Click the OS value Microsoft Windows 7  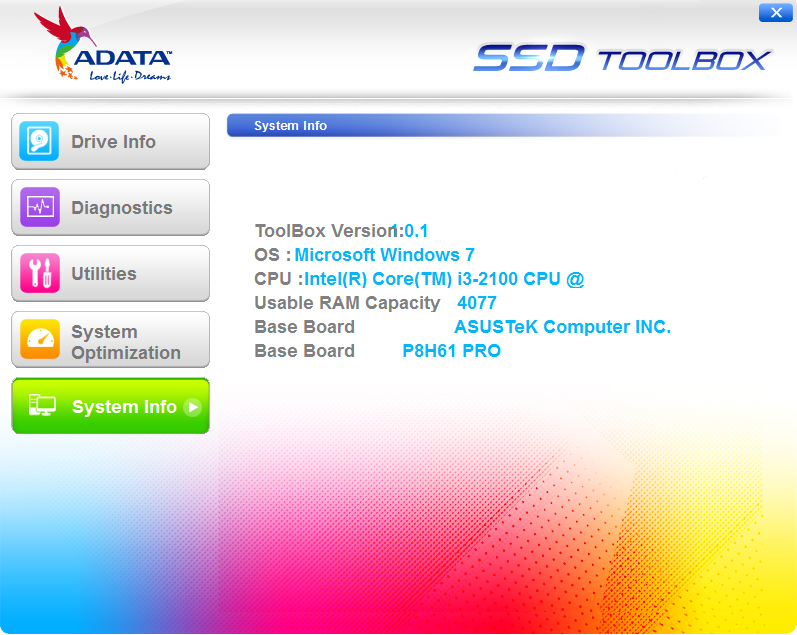coord(385,255)
